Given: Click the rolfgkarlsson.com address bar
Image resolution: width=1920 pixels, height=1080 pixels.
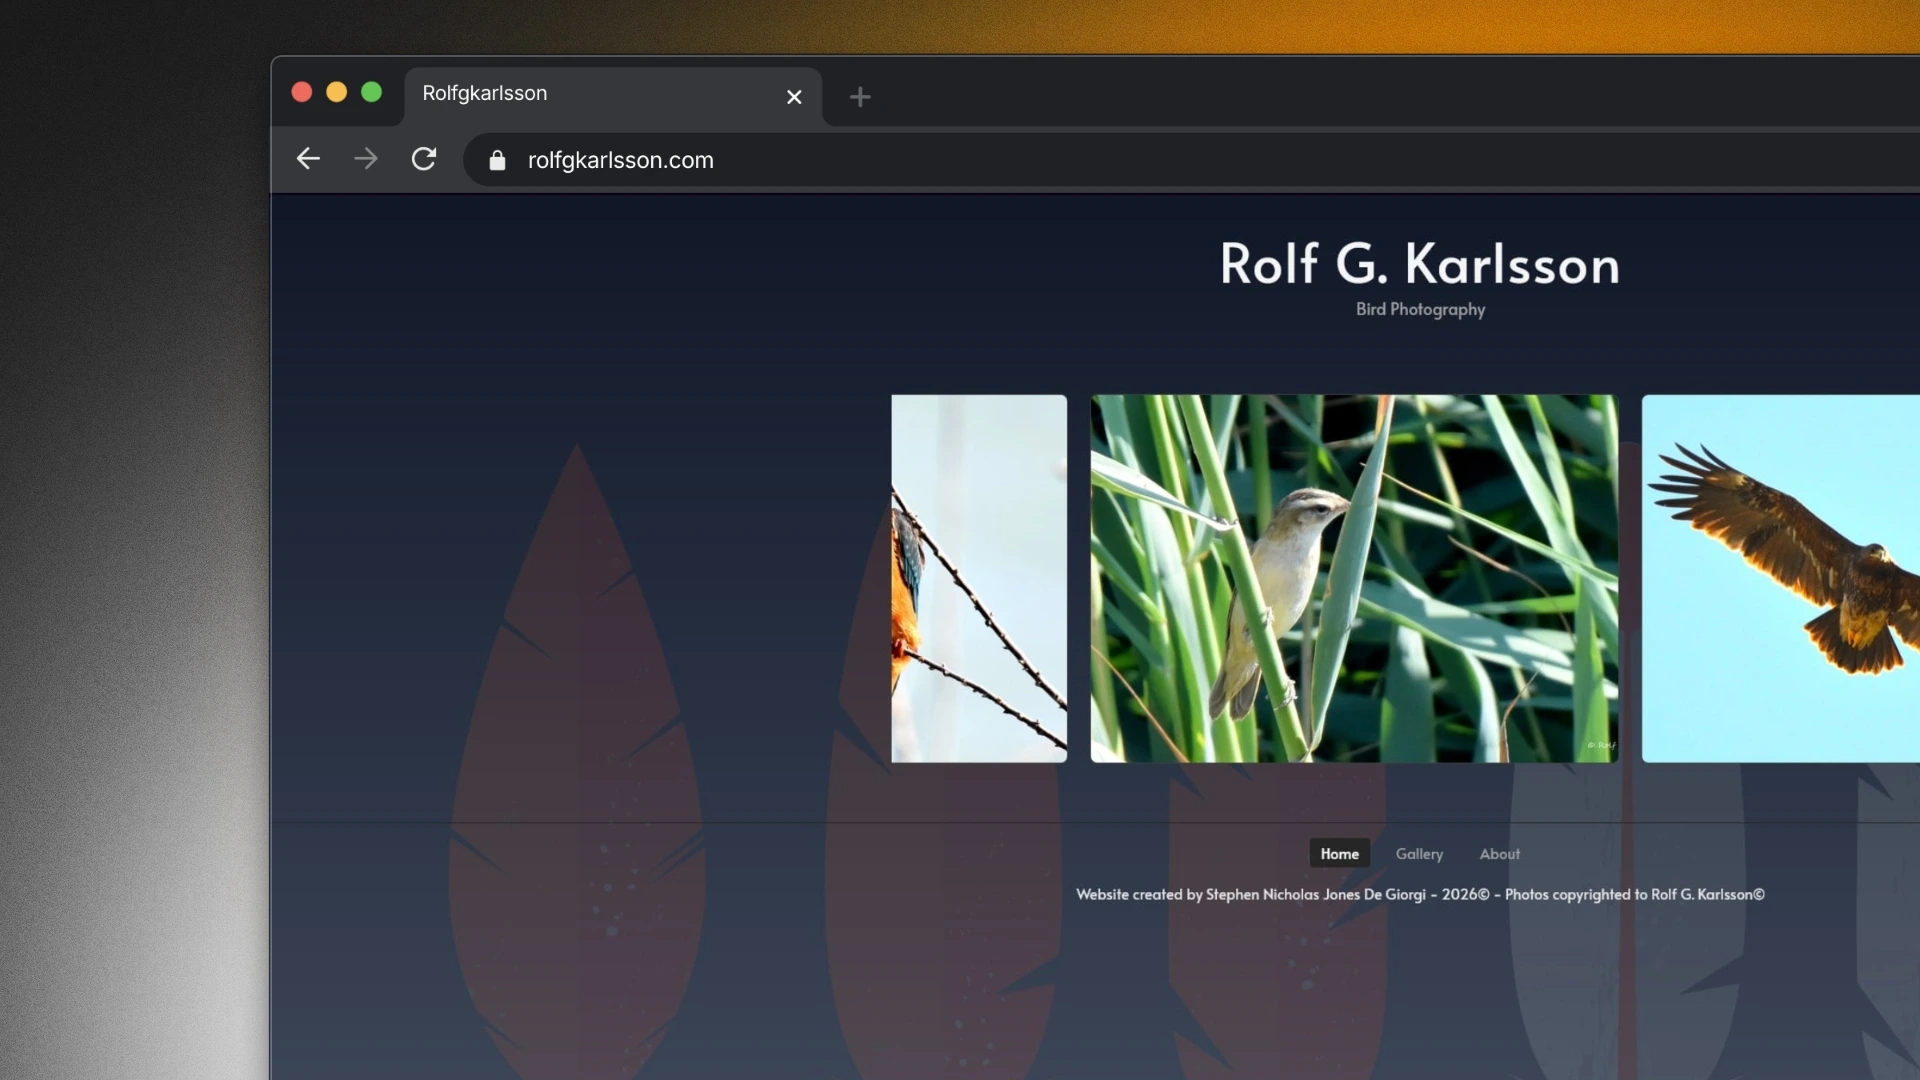Looking at the screenshot, I should click(x=1192, y=160).
